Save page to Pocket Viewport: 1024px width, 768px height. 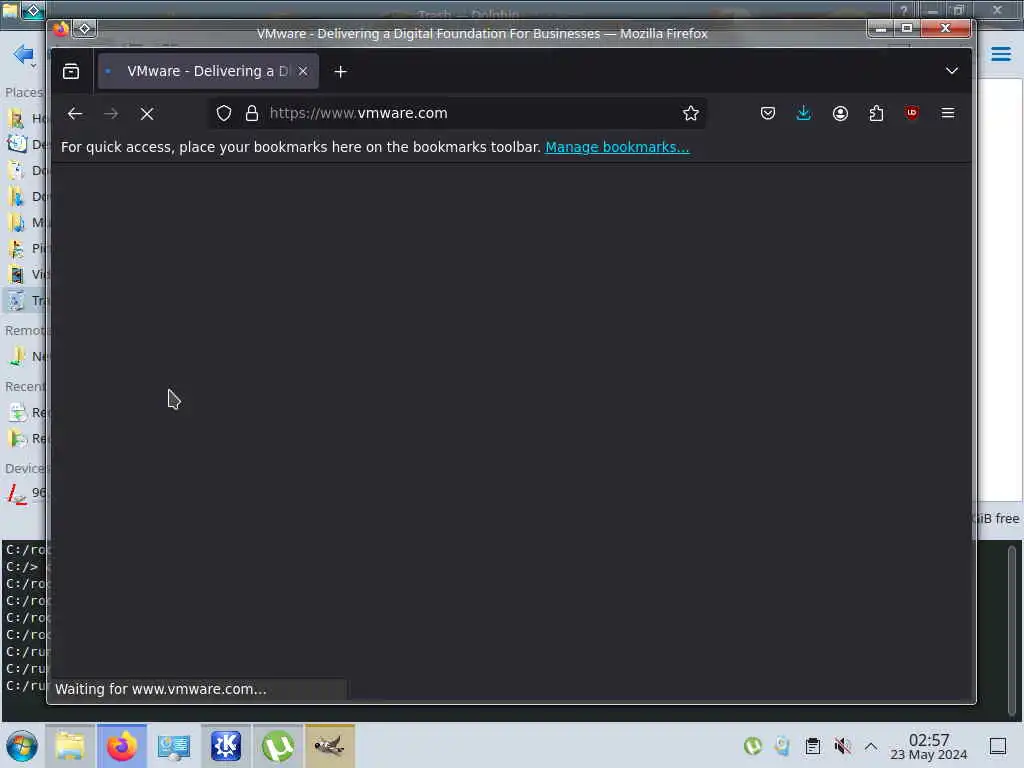tap(768, 113)
